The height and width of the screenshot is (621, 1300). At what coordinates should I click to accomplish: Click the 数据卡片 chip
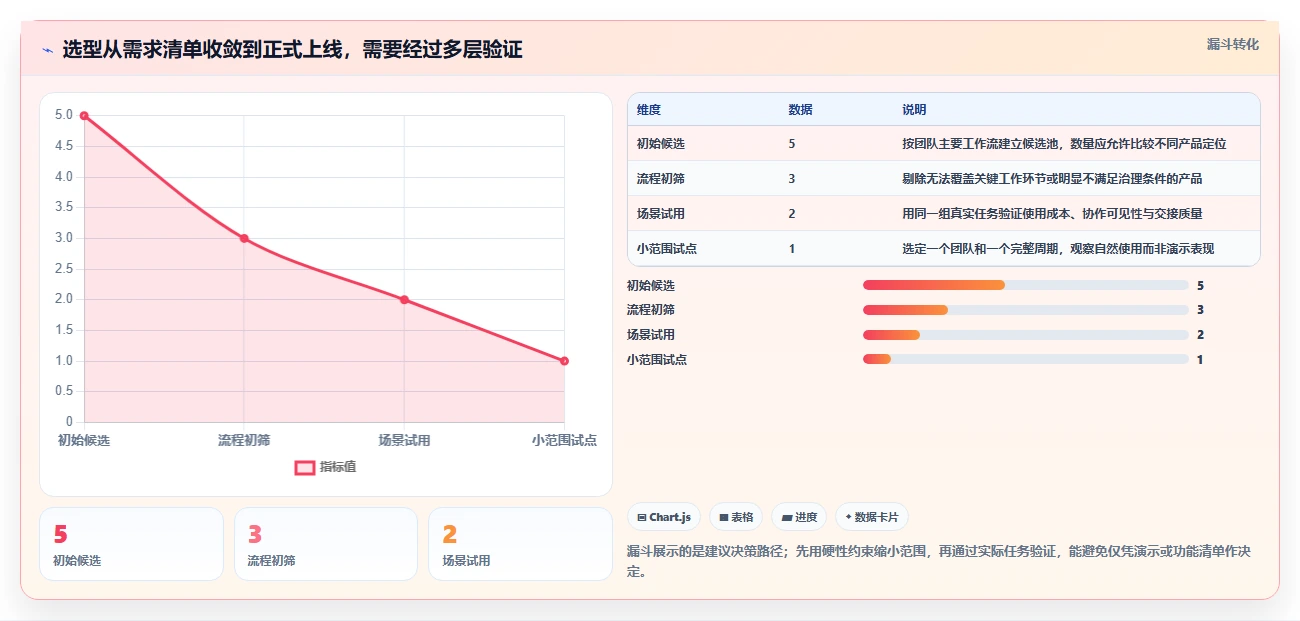tap(872, 517)
